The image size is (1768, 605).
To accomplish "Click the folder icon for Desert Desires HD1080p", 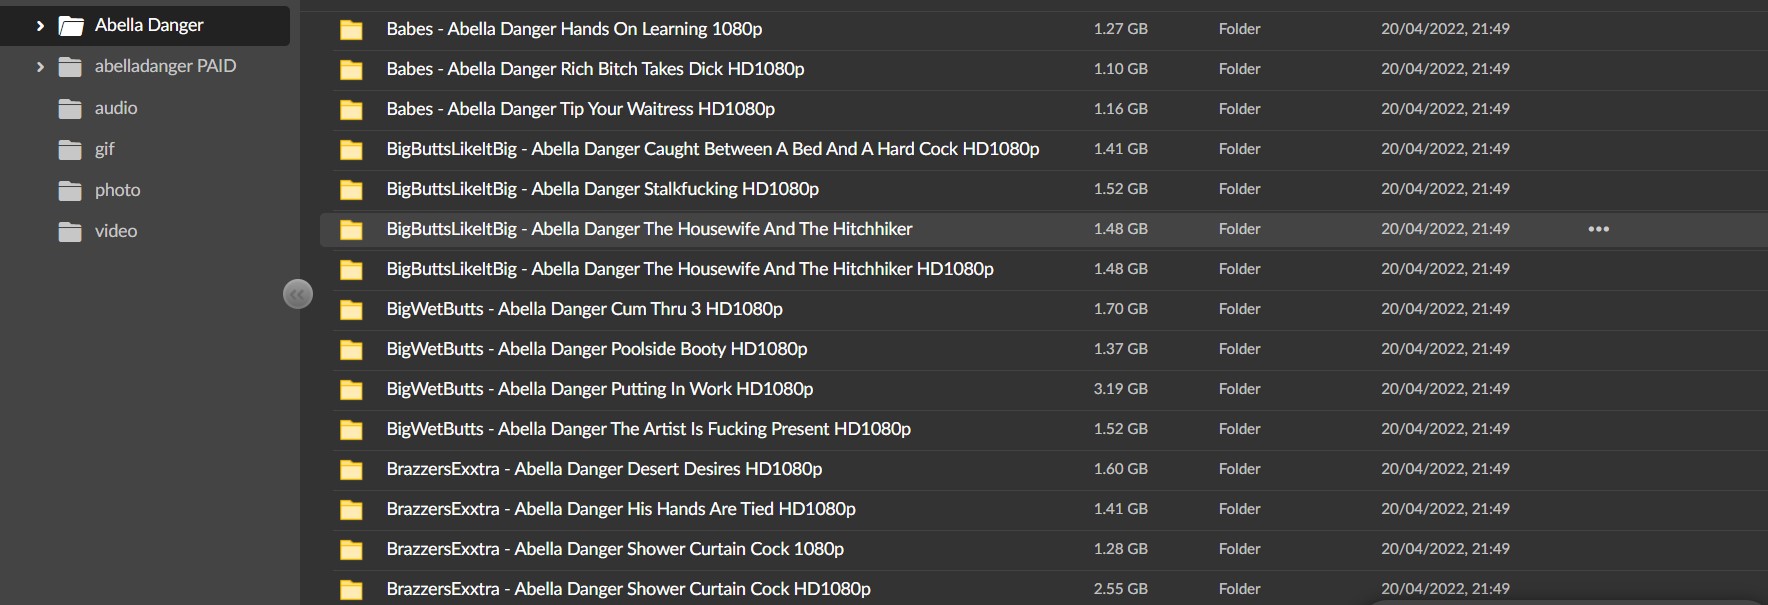I will [351, 470].
